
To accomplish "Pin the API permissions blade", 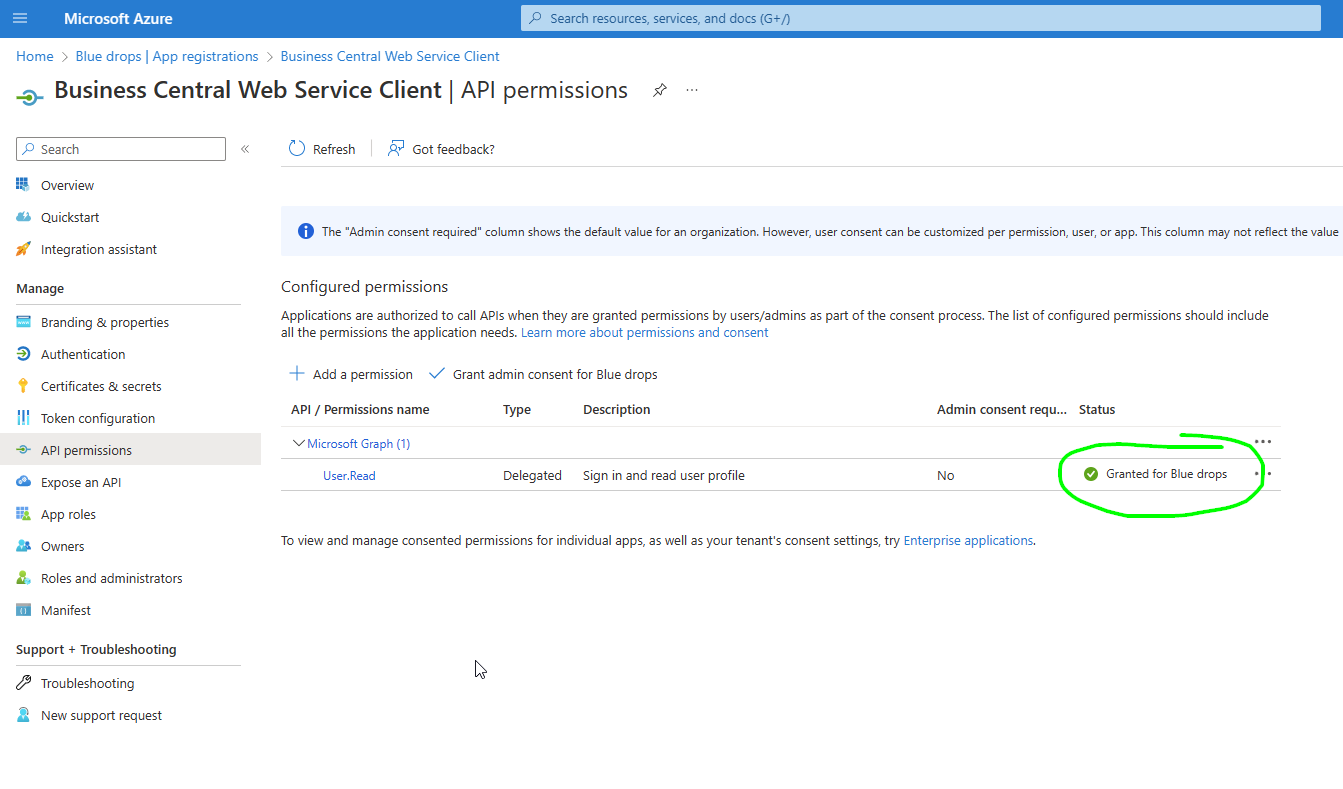I will coord(659,90).
